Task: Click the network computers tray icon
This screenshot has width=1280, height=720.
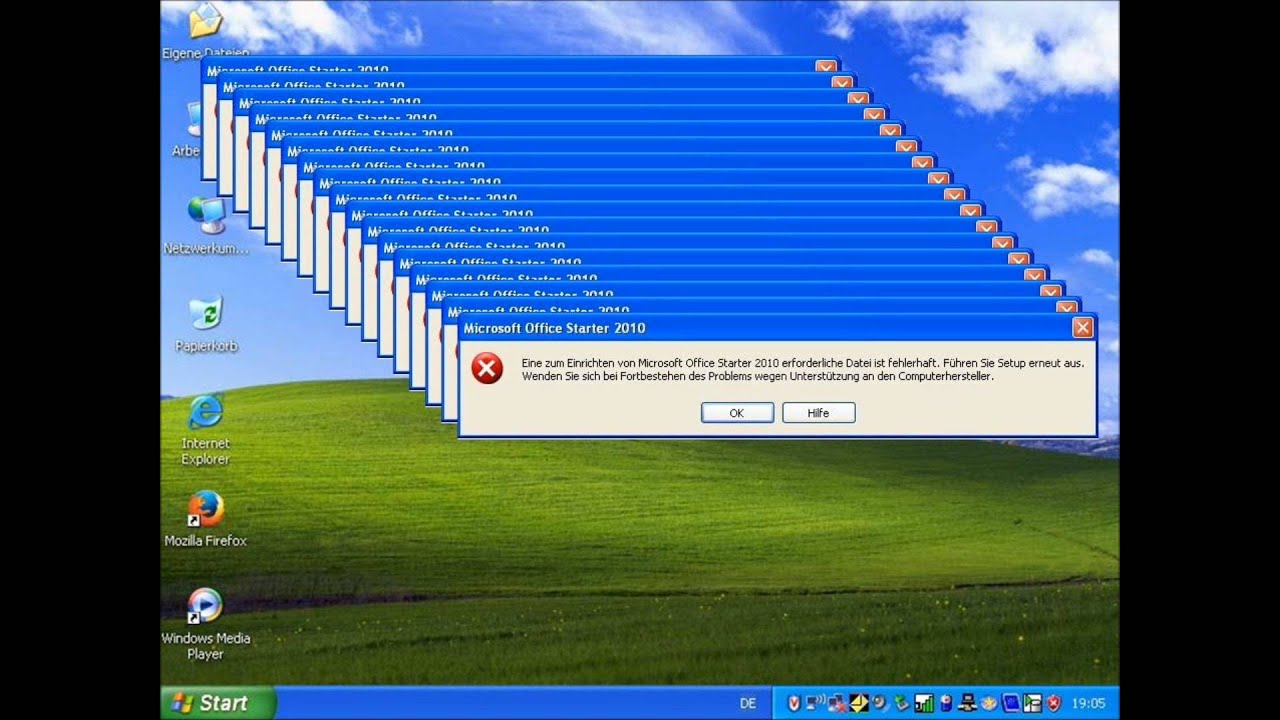Action: pos(967,703)
